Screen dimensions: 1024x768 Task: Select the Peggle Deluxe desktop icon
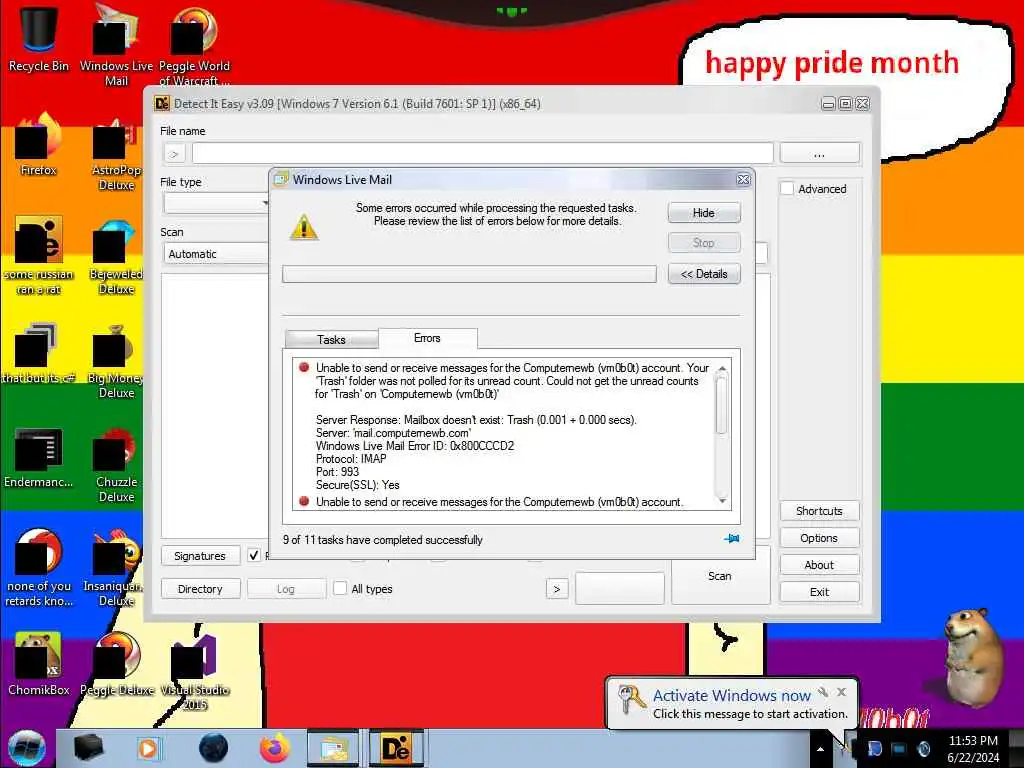tap(116, 664)
